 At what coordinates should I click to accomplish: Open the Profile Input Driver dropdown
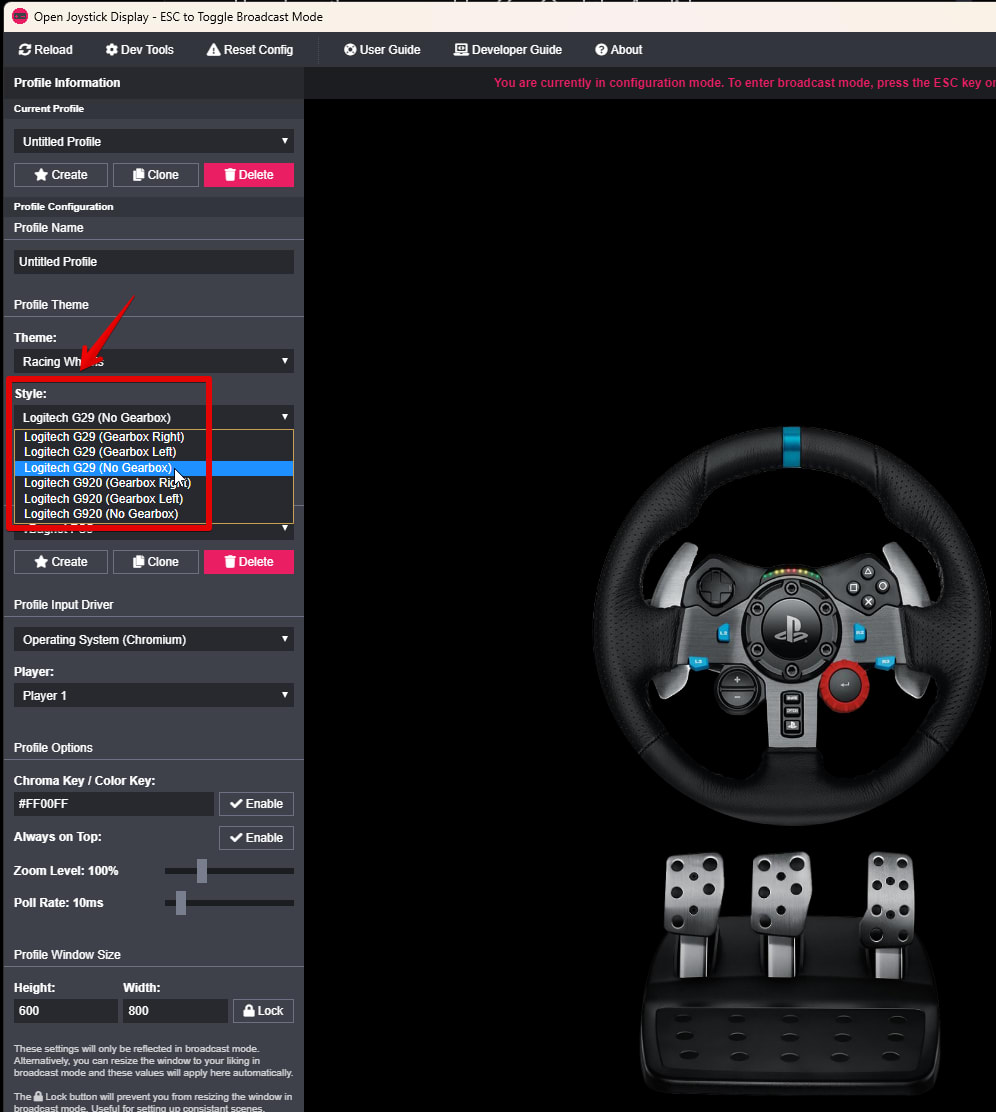pos(154,639)
